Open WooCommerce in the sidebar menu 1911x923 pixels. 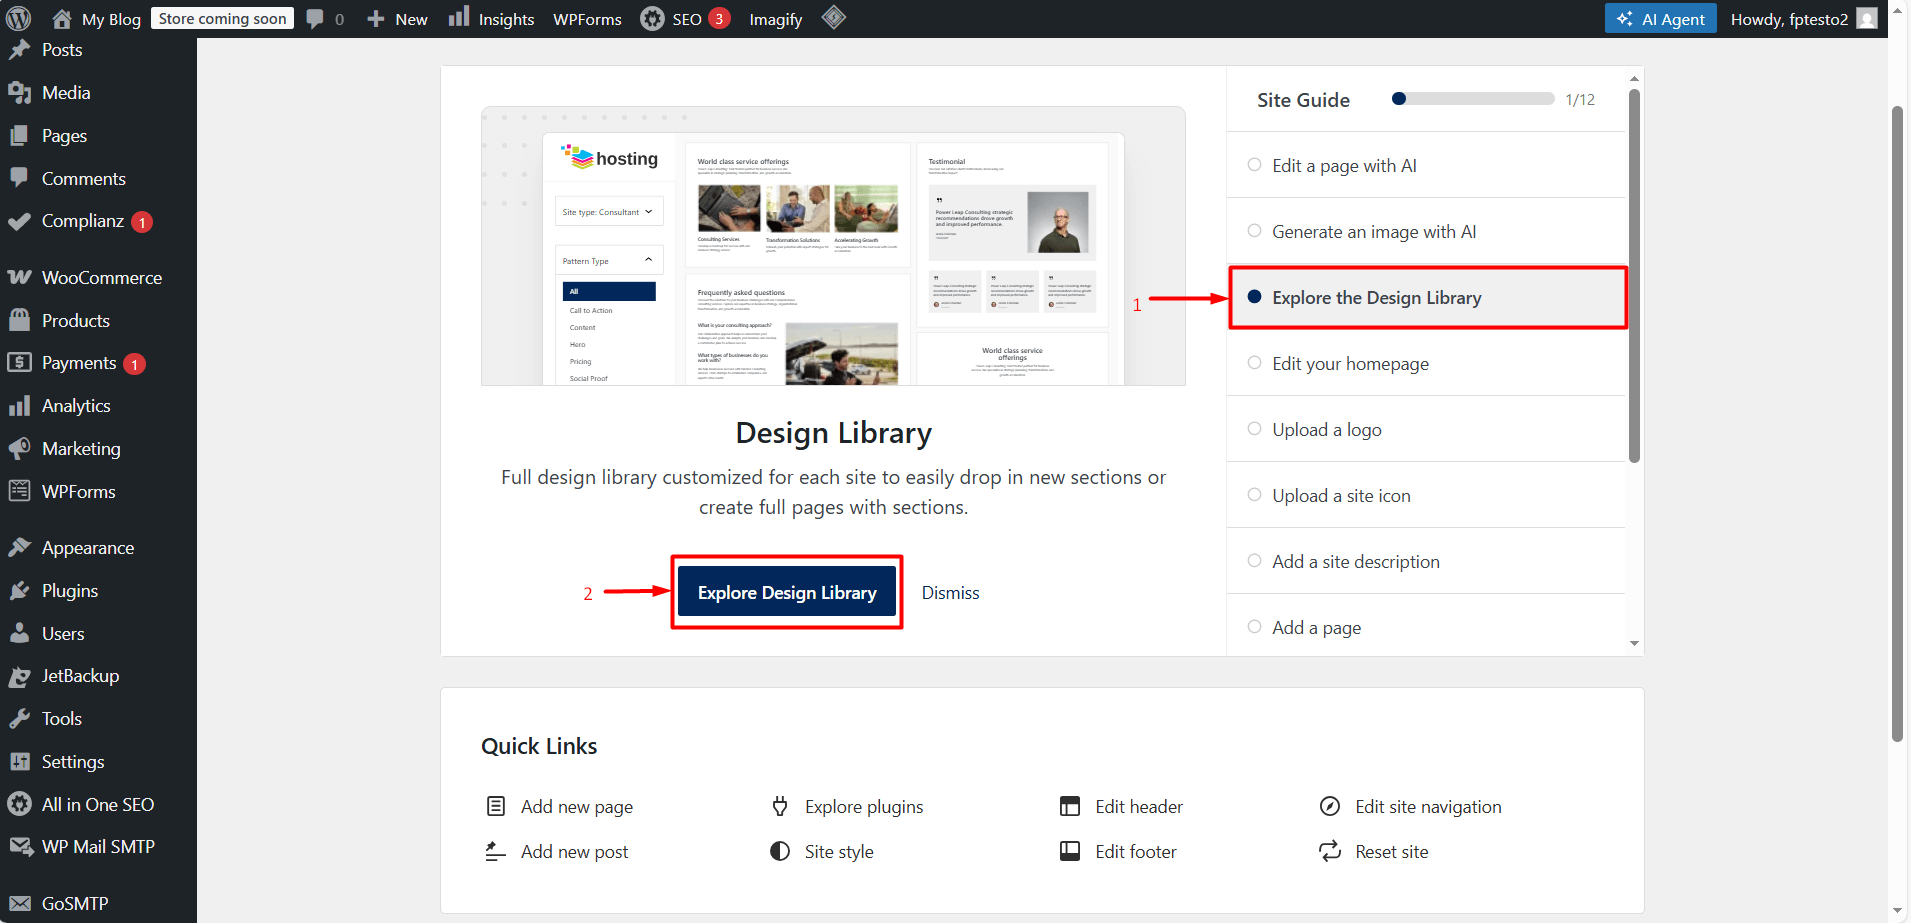click(x=101, y=277)
